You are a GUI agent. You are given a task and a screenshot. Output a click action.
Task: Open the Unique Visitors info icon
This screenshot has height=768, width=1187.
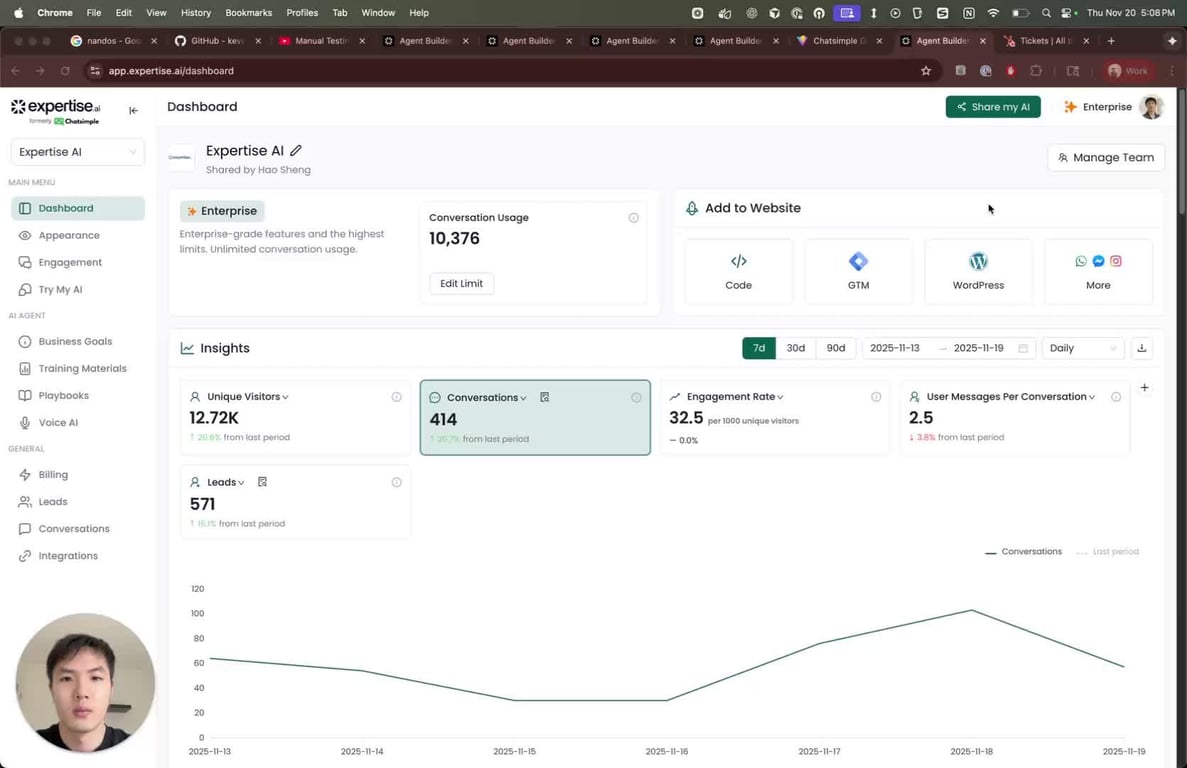point(397,396)
